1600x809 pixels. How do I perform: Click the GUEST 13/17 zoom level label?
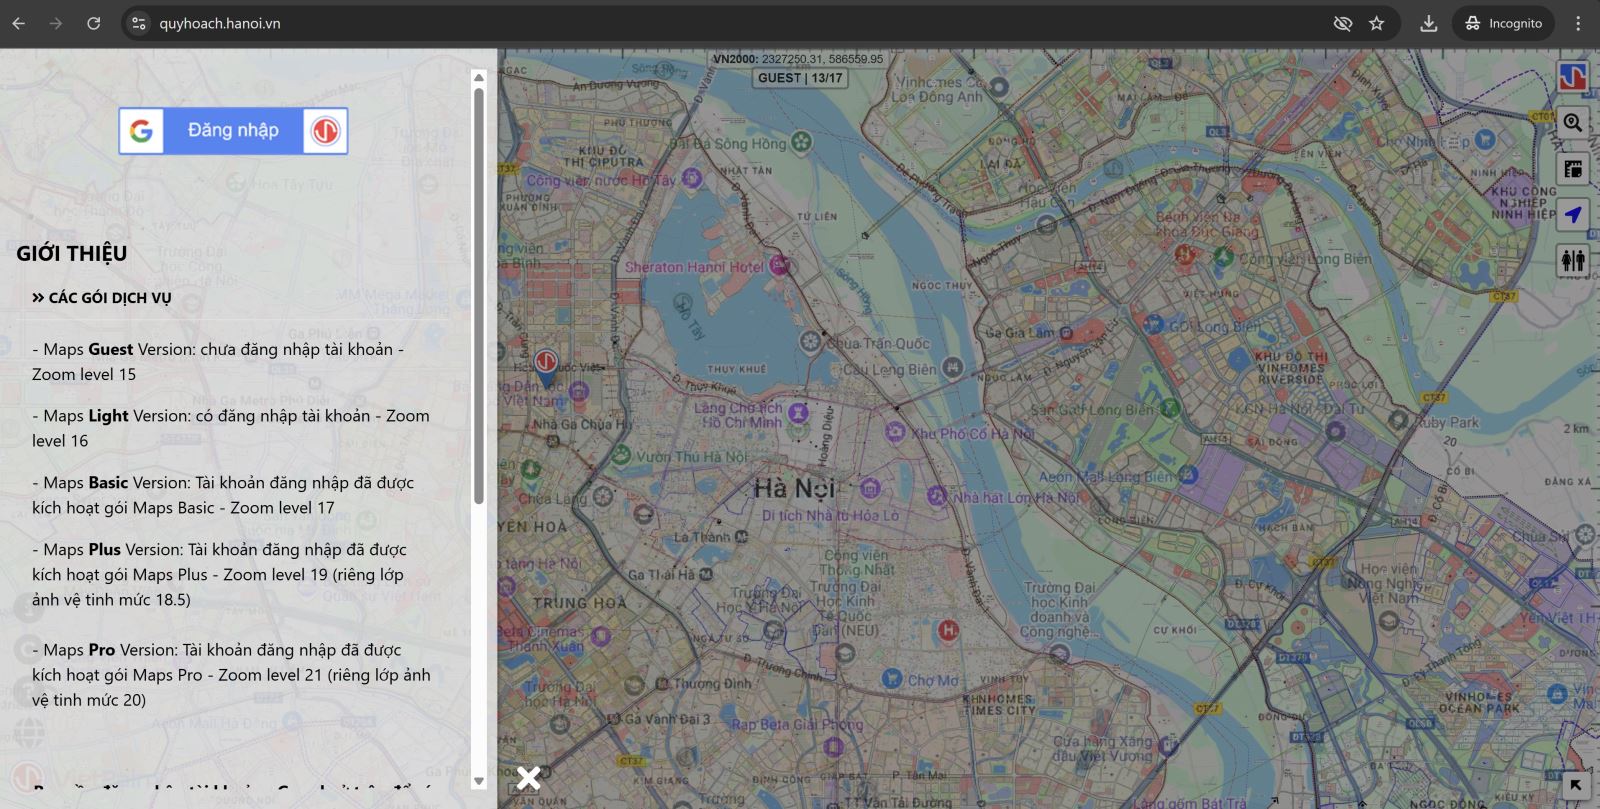pos(800,78)
